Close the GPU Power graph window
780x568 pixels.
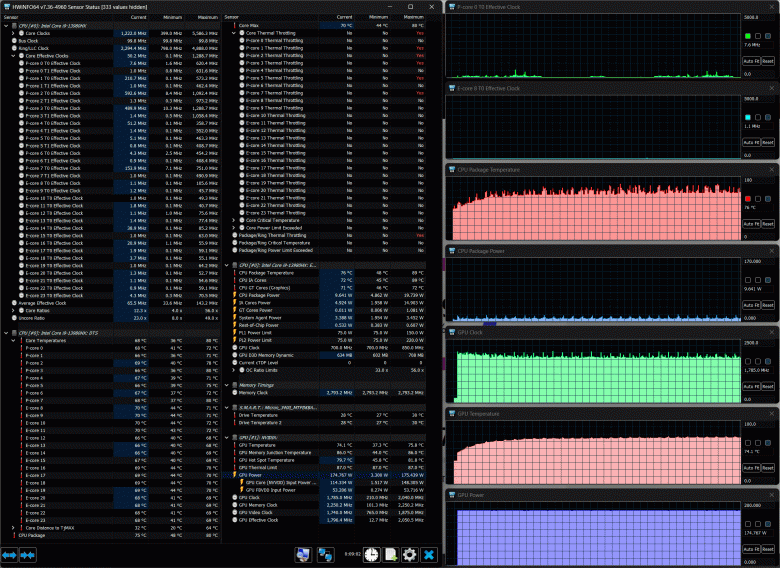click(x=771, y=493)
